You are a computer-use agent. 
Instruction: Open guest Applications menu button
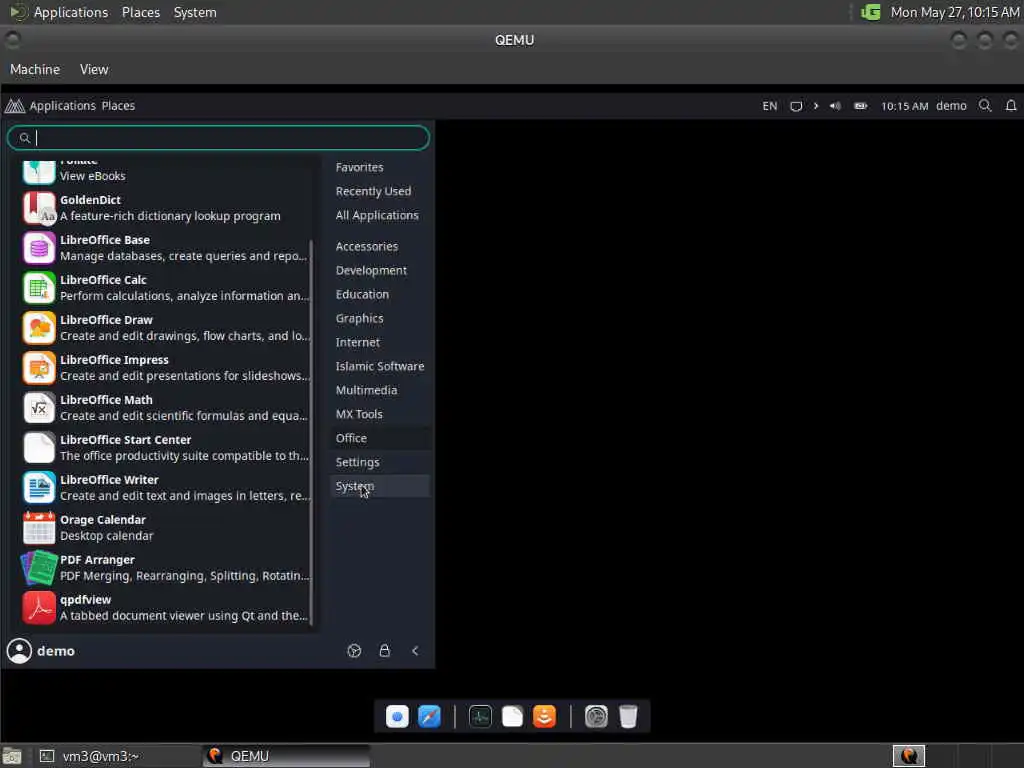point(51,106)
